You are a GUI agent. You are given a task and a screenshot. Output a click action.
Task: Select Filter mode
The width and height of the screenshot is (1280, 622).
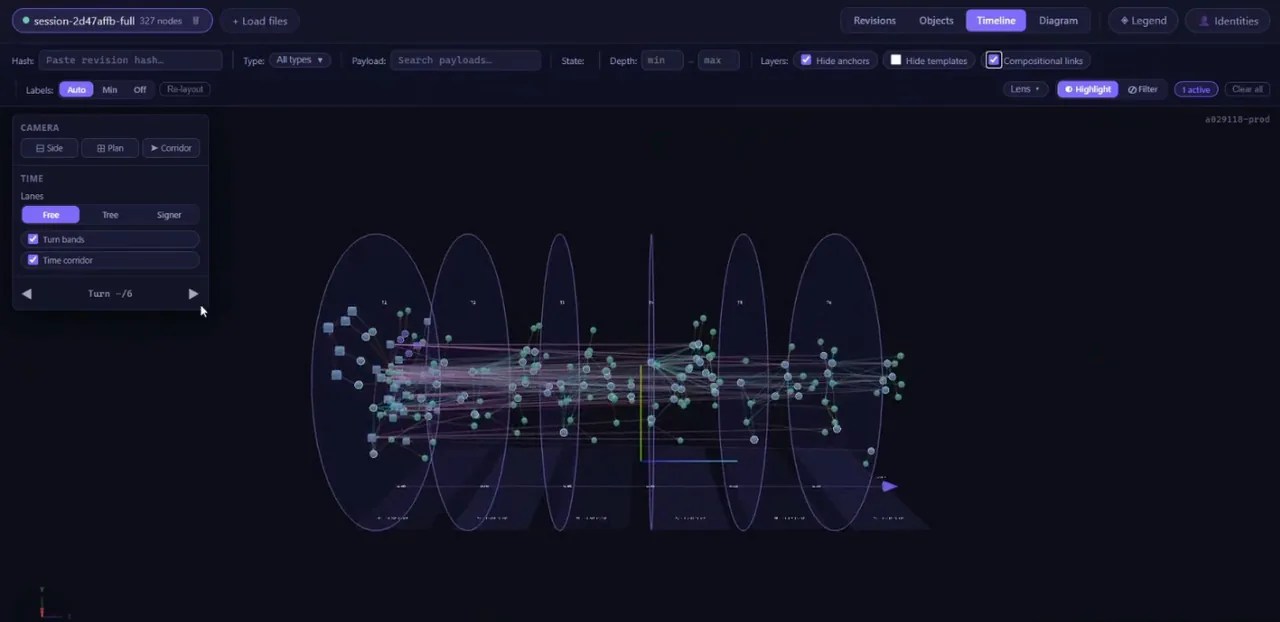tap(1143, 89)
